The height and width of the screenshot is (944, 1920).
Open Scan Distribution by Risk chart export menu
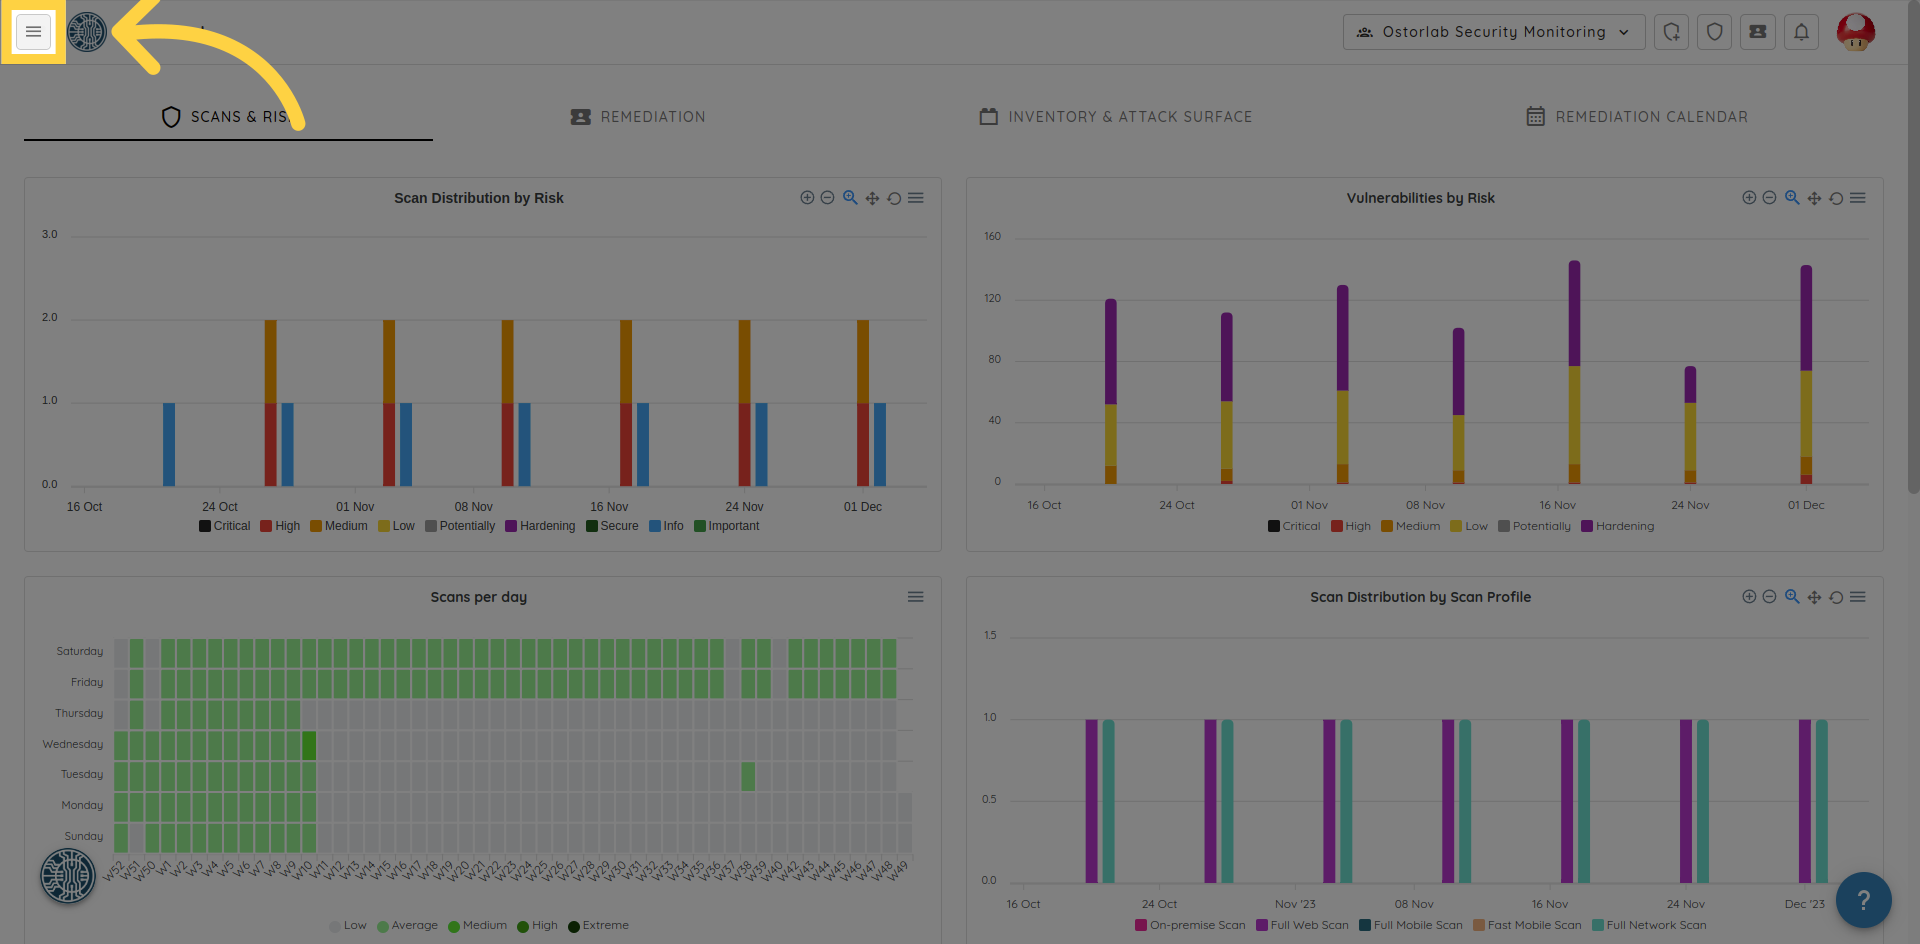tap(915, 198)
